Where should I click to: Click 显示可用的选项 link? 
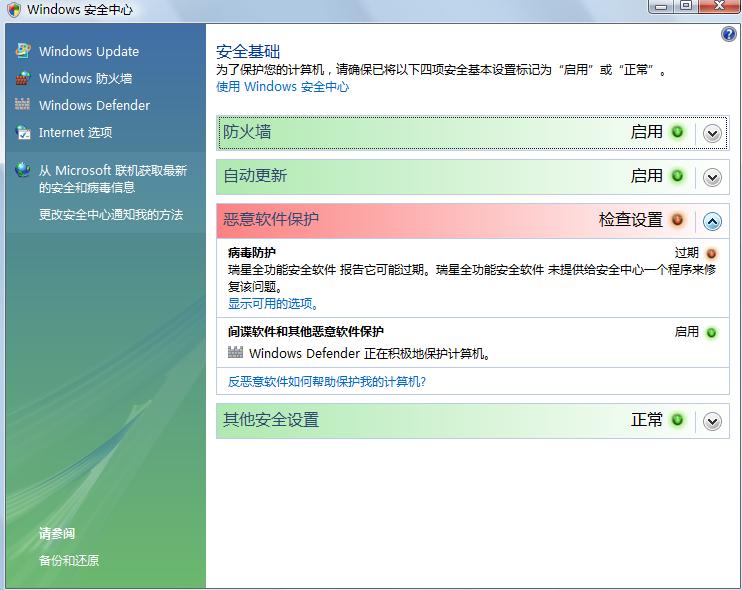tap(273, 304)
